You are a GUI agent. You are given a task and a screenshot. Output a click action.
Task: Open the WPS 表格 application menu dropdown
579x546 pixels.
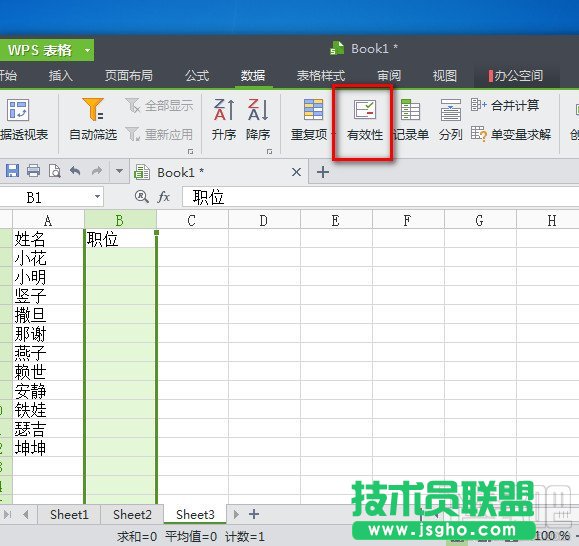(88, 50)
